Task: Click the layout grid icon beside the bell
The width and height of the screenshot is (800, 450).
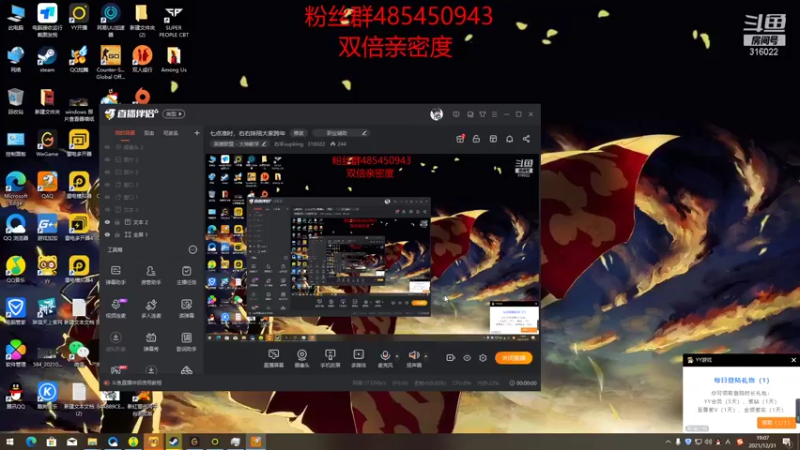Action: pos(493,139)
